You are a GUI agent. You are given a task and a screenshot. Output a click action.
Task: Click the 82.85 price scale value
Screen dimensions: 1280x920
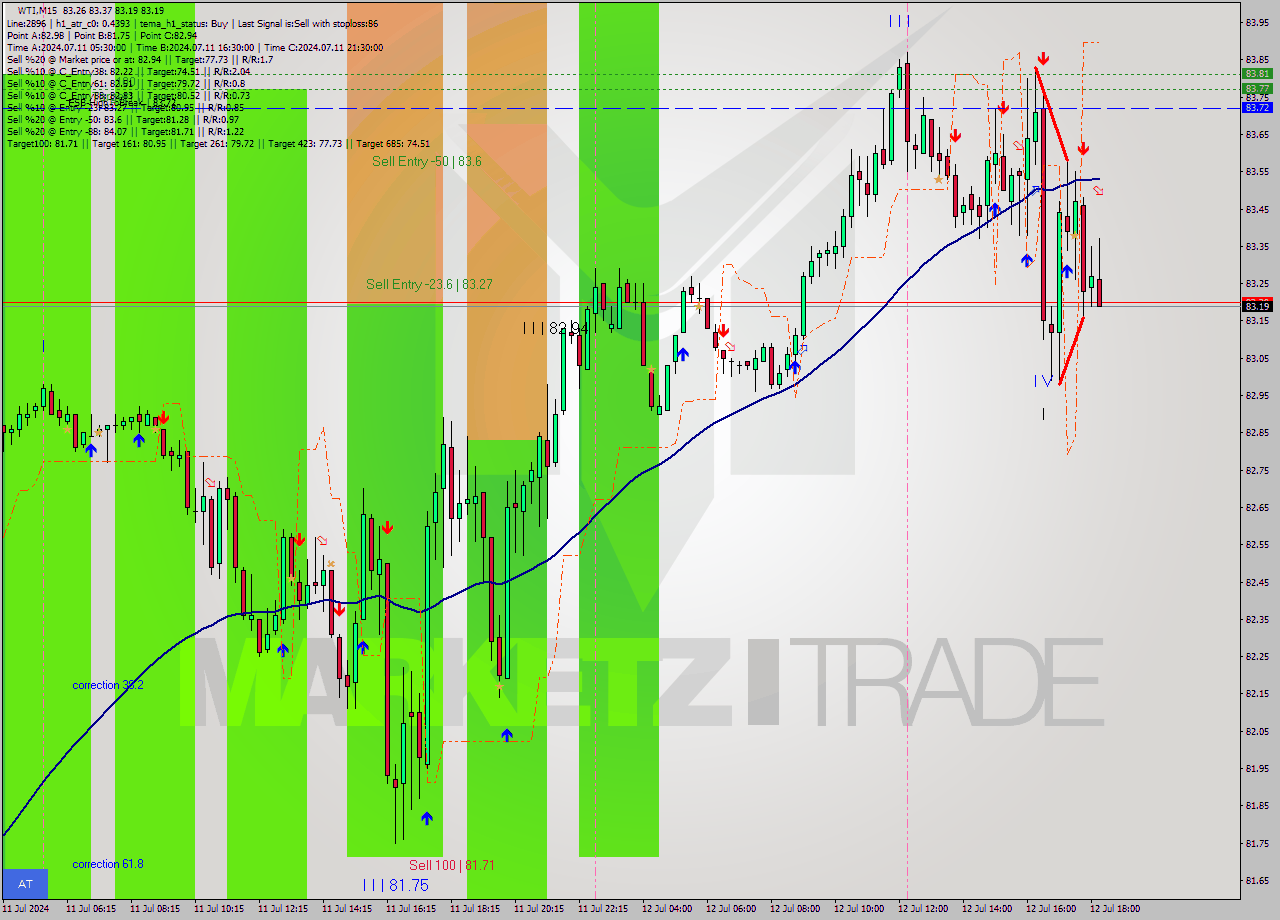[1257, 433]
